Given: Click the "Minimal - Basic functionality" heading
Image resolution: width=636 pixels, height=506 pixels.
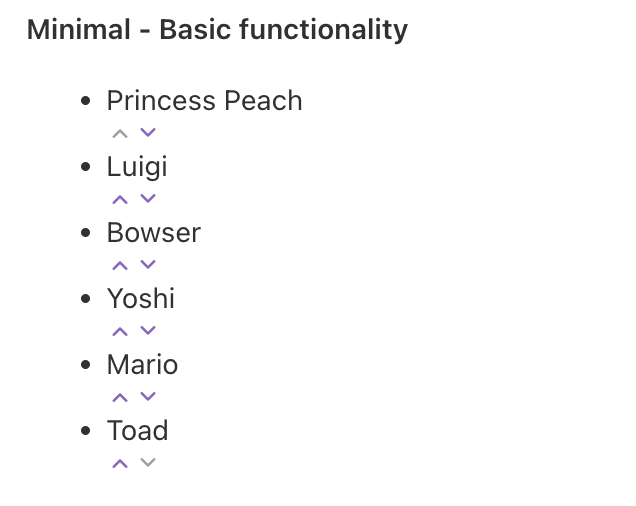Looking at the screenshot, I should click(217, 30).
